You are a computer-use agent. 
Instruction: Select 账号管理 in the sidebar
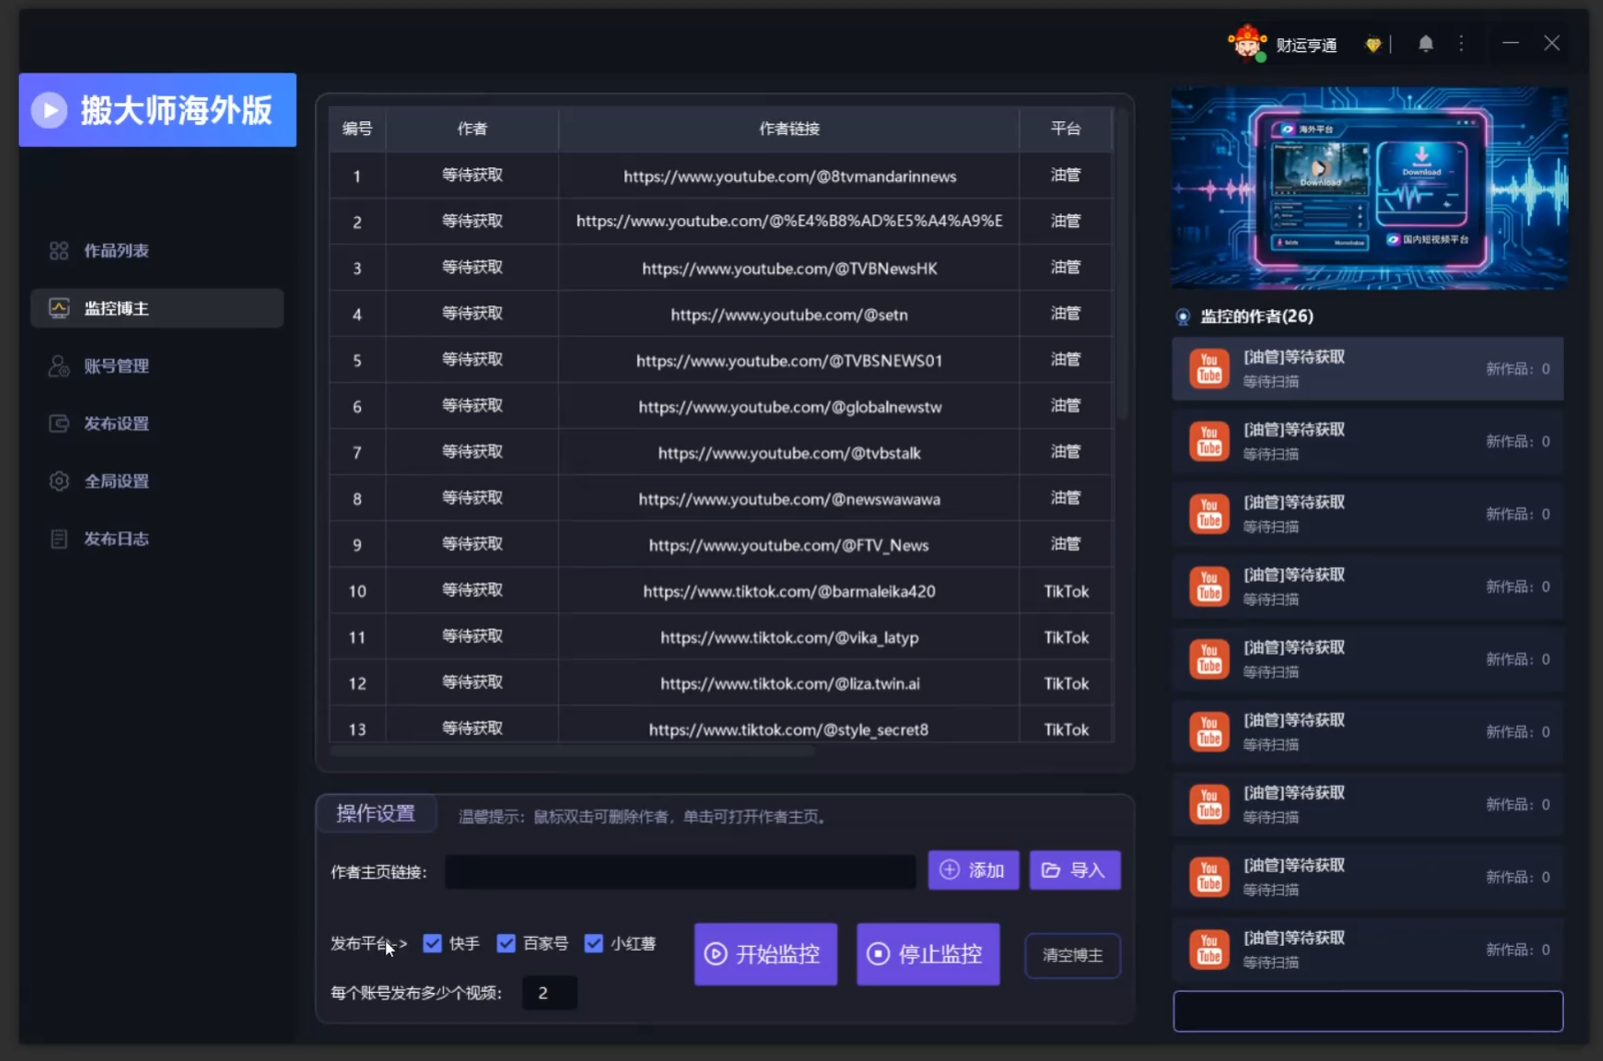click(116, 366)
